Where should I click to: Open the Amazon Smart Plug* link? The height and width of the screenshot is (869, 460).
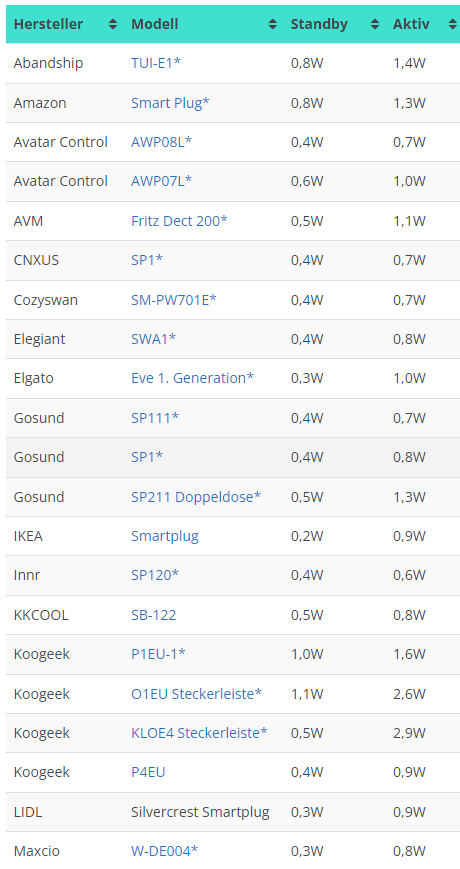[171, 103]
